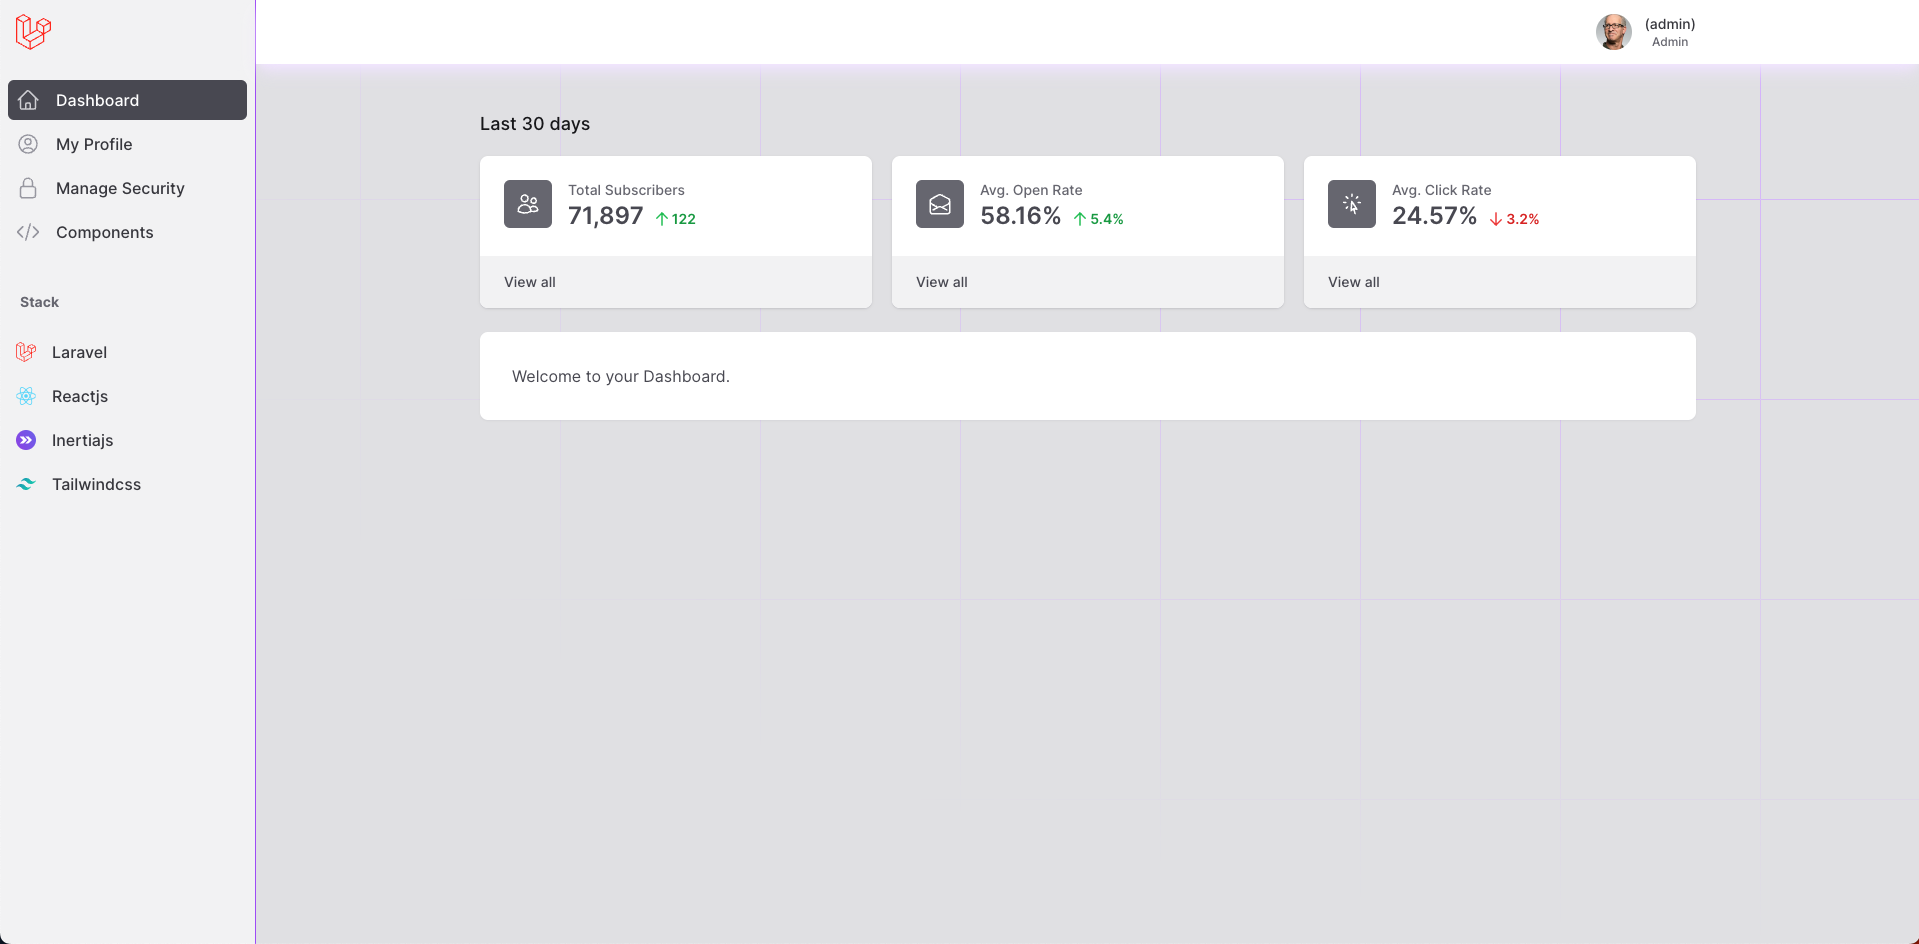Click the admin avatar photo

[x=1613, y=32]
